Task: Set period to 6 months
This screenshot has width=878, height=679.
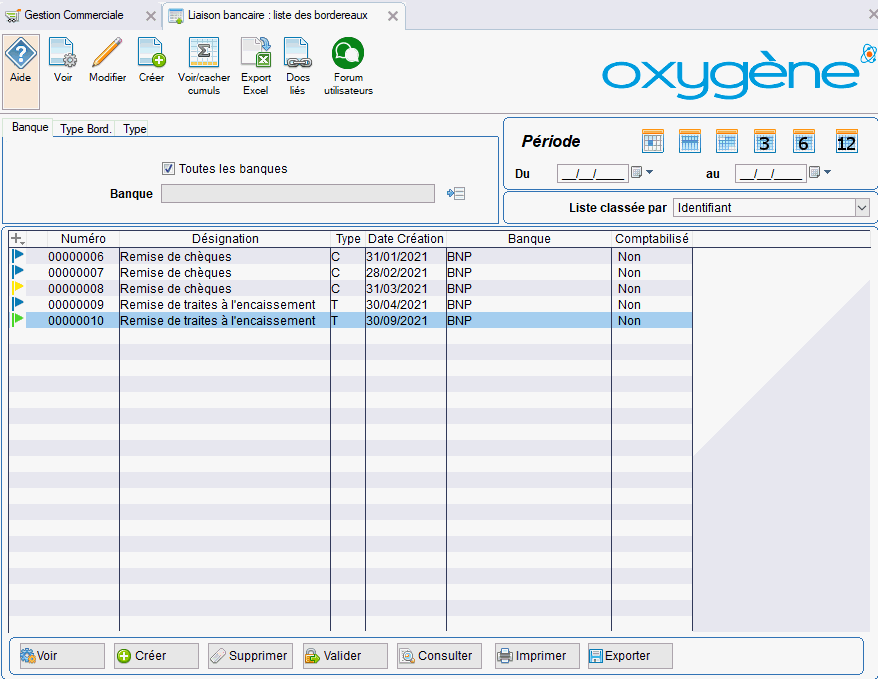Action: click(804, 142)
